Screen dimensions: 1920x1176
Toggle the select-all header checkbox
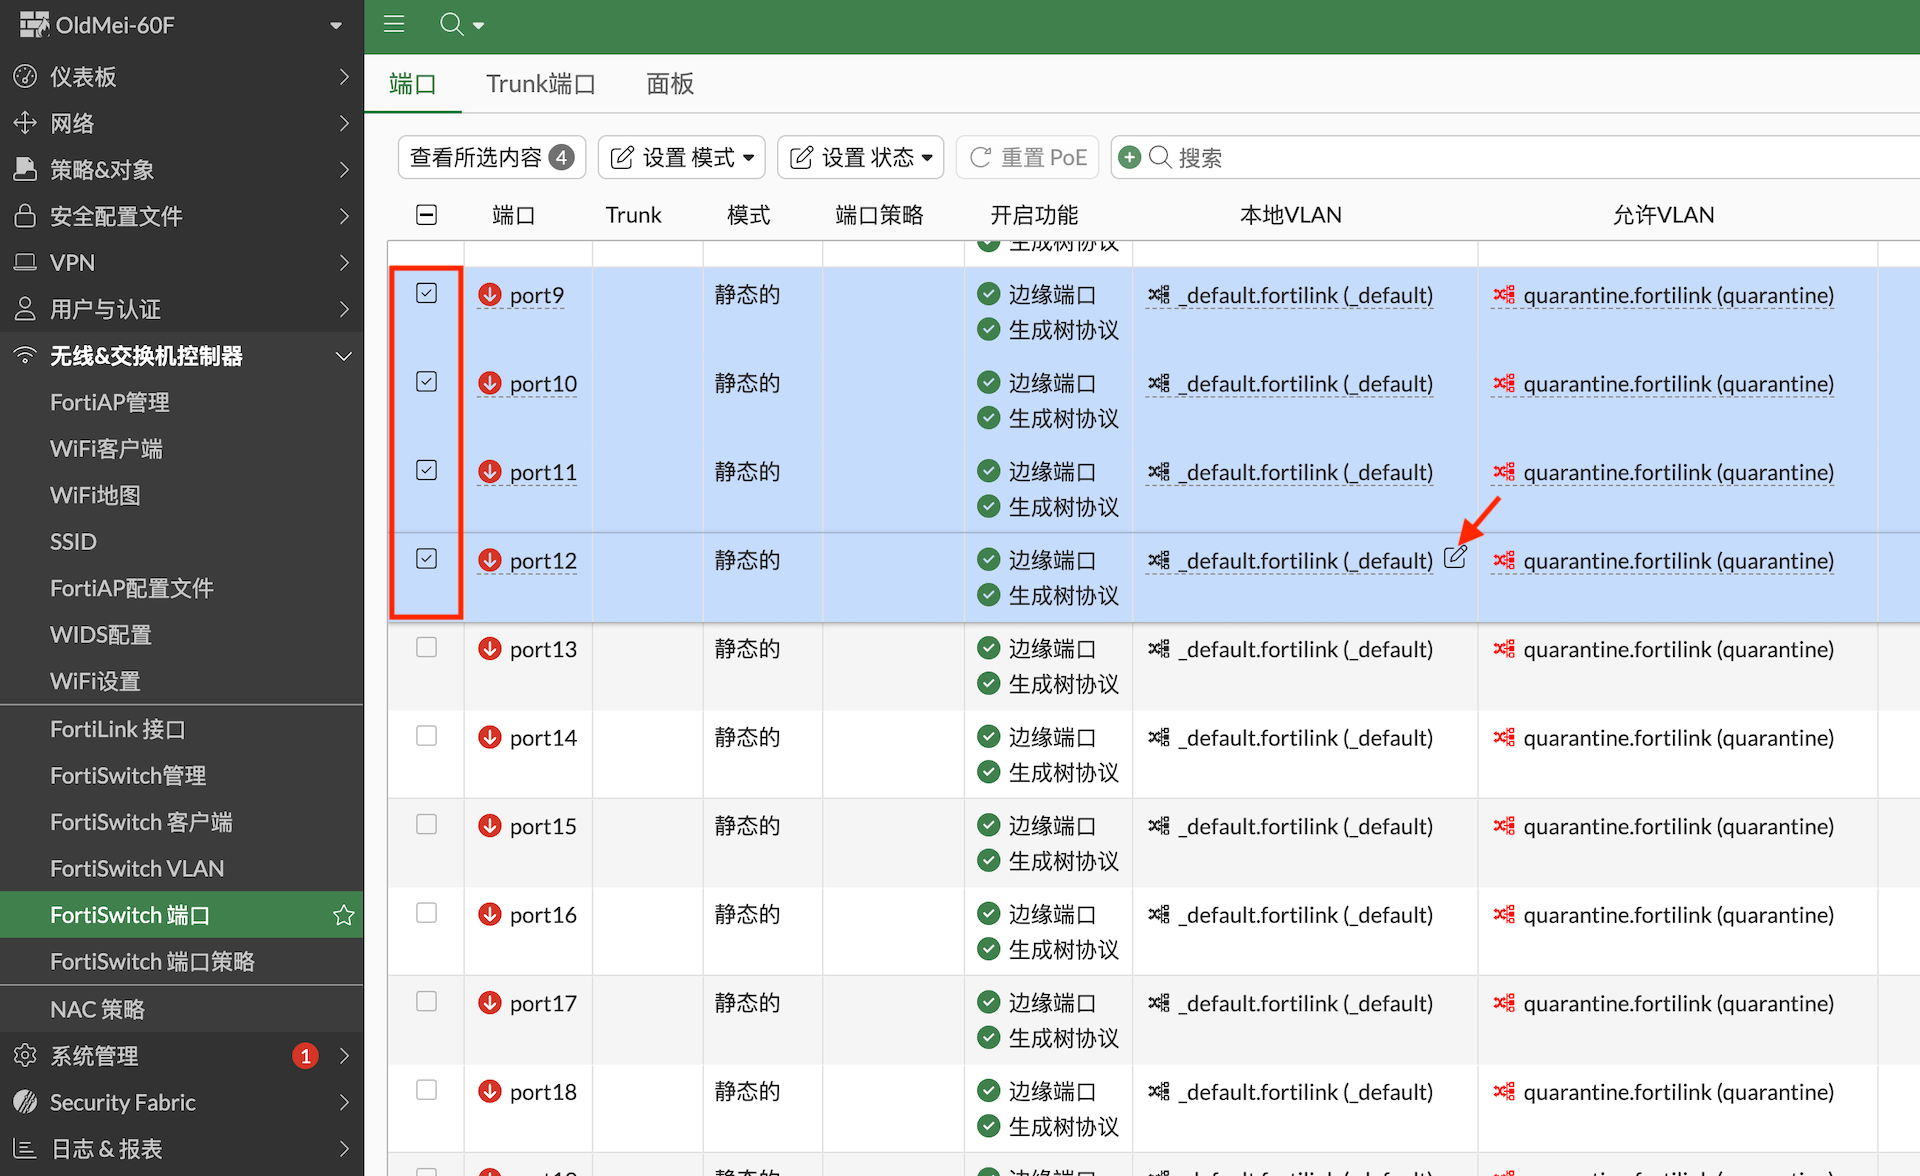pyautogui.click(x=426, y=215)
